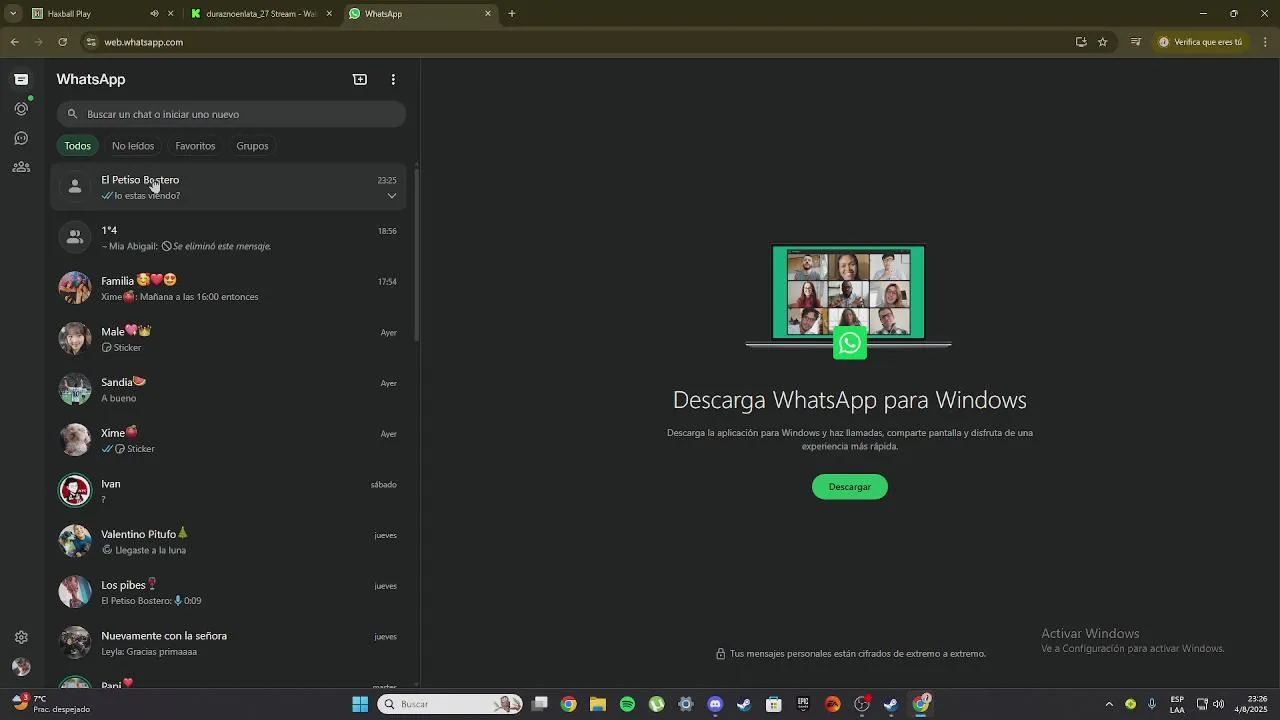The width and height of the screenshot is (1280, 720).
Task: Click Familia group profile picture
Action: point(75,288)
